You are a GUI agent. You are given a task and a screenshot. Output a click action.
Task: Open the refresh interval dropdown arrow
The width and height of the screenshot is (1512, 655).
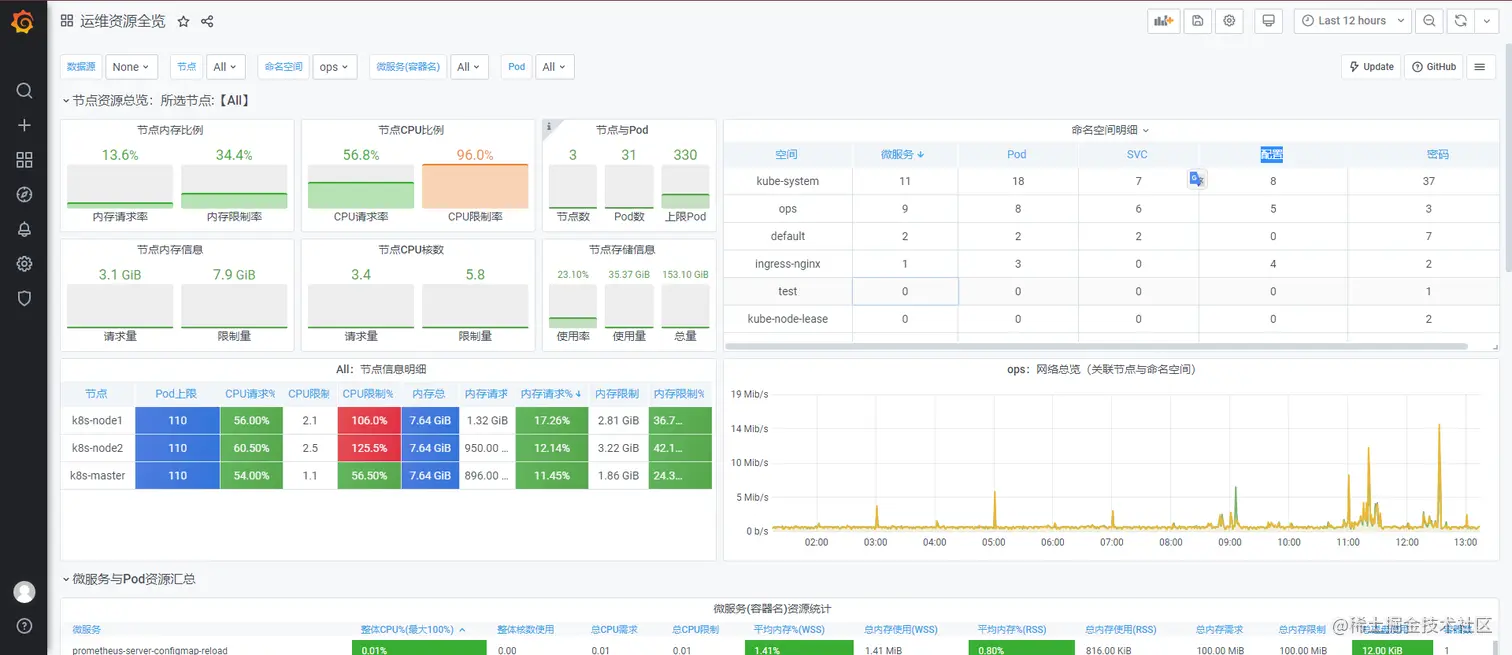[x=1487, y=21]
